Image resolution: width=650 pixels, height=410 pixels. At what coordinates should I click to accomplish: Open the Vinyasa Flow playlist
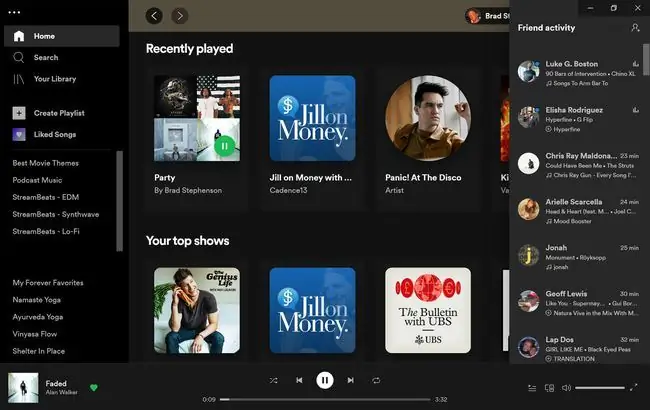35,334
